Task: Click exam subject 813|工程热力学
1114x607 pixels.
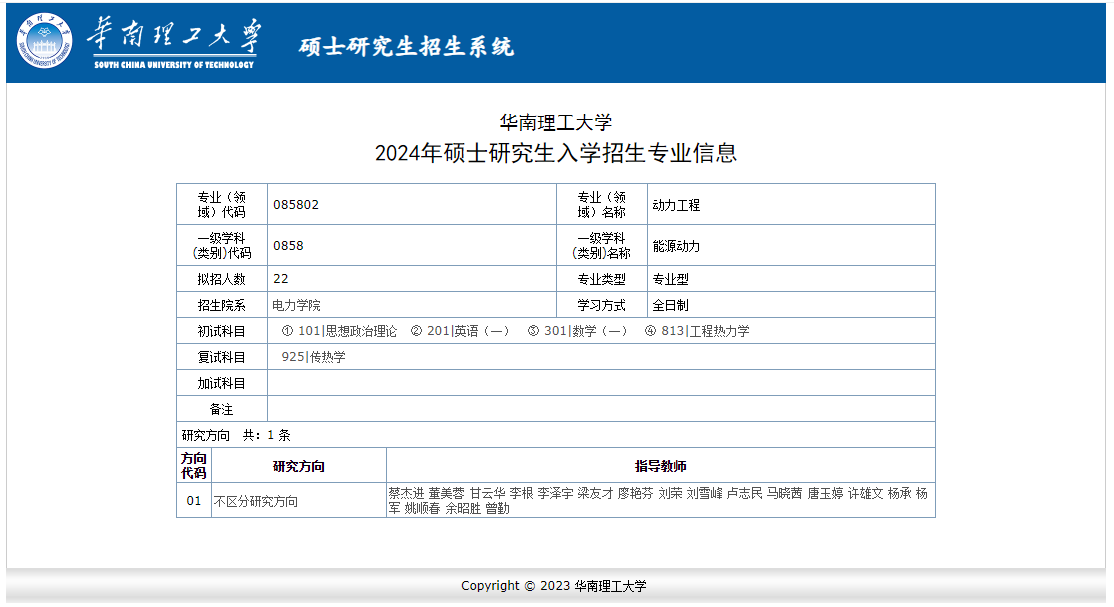Action: pos(705,331)
